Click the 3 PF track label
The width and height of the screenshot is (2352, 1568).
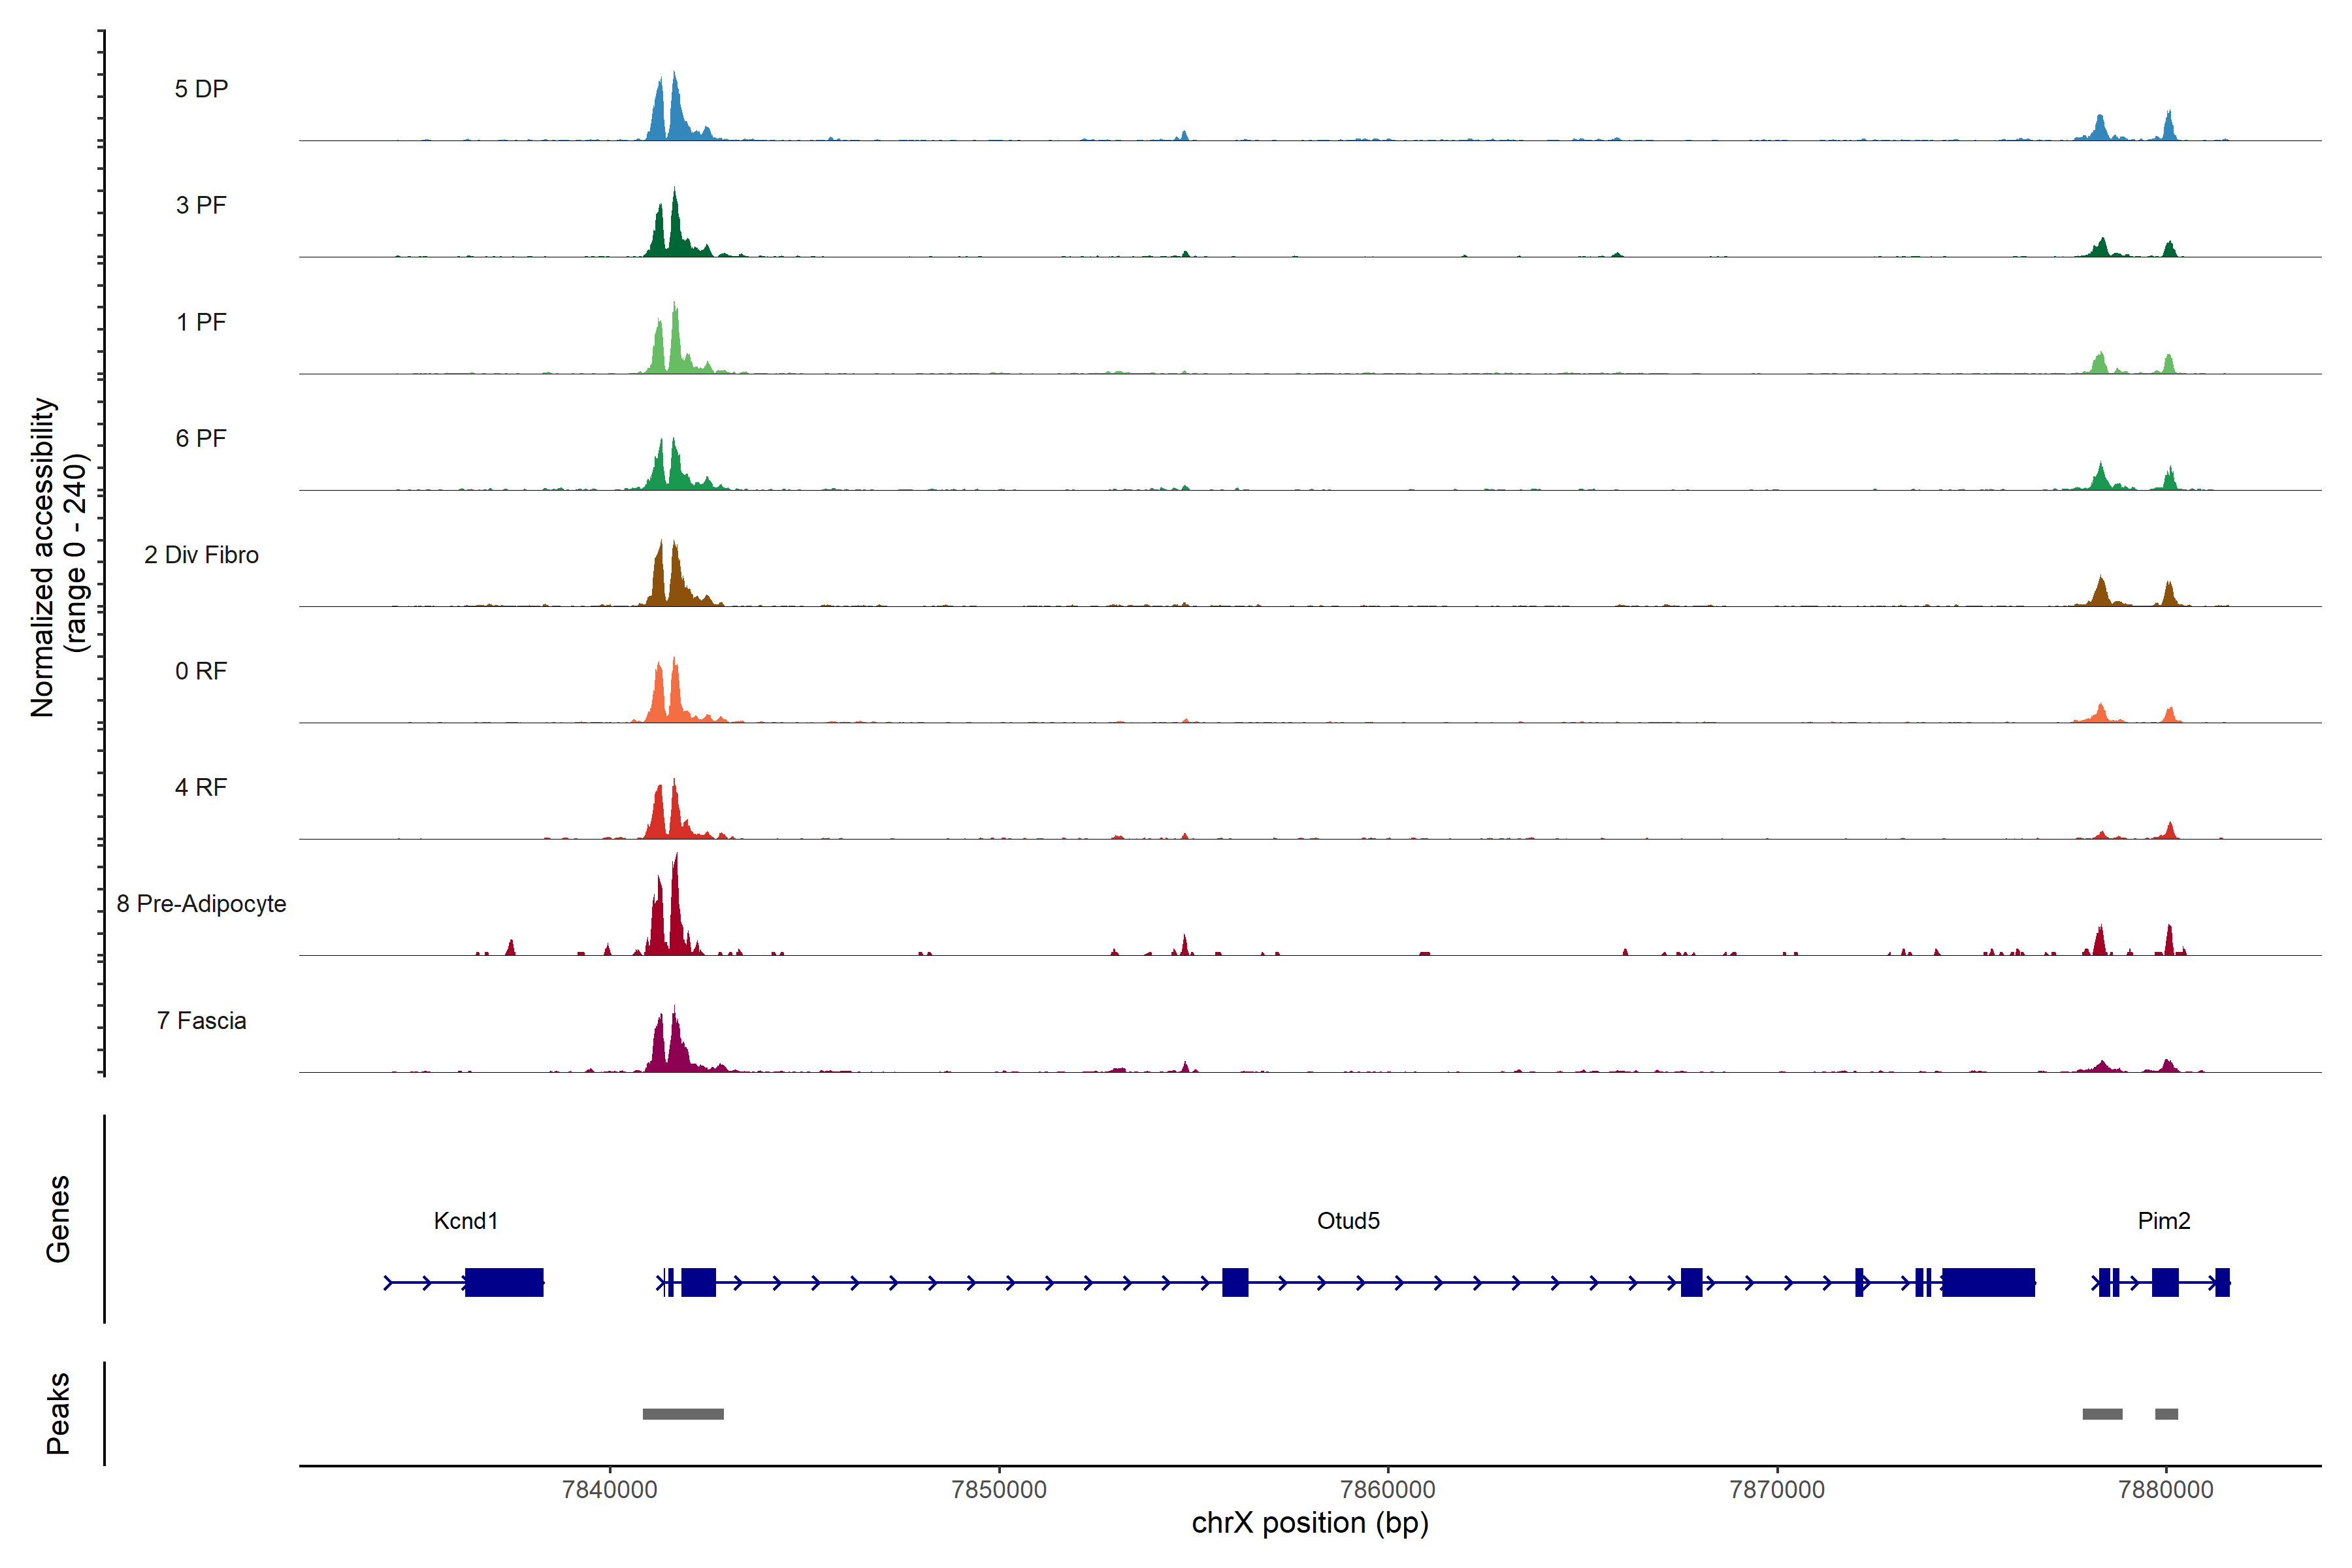tap(201, 205)
